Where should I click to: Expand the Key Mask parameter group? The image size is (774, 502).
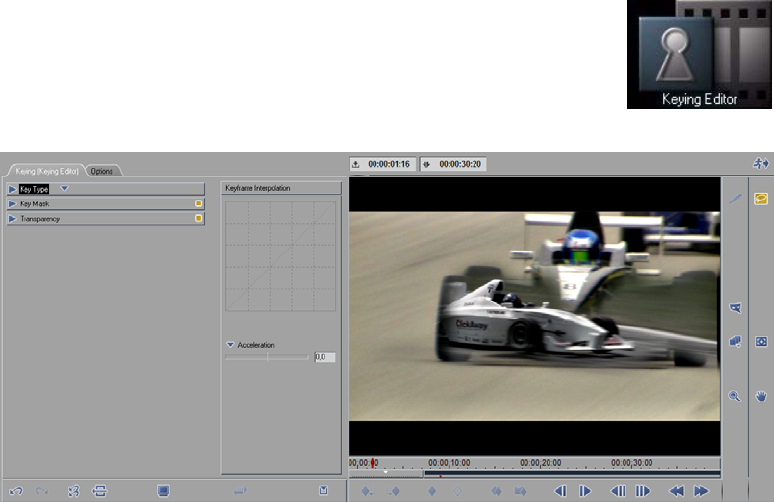coord(12,203)
